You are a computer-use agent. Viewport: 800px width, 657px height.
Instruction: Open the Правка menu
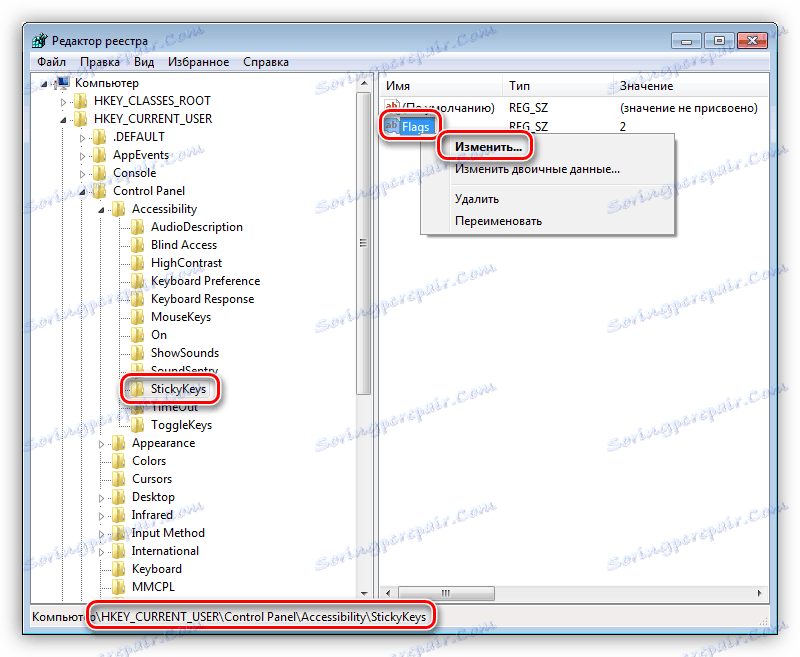100,62
